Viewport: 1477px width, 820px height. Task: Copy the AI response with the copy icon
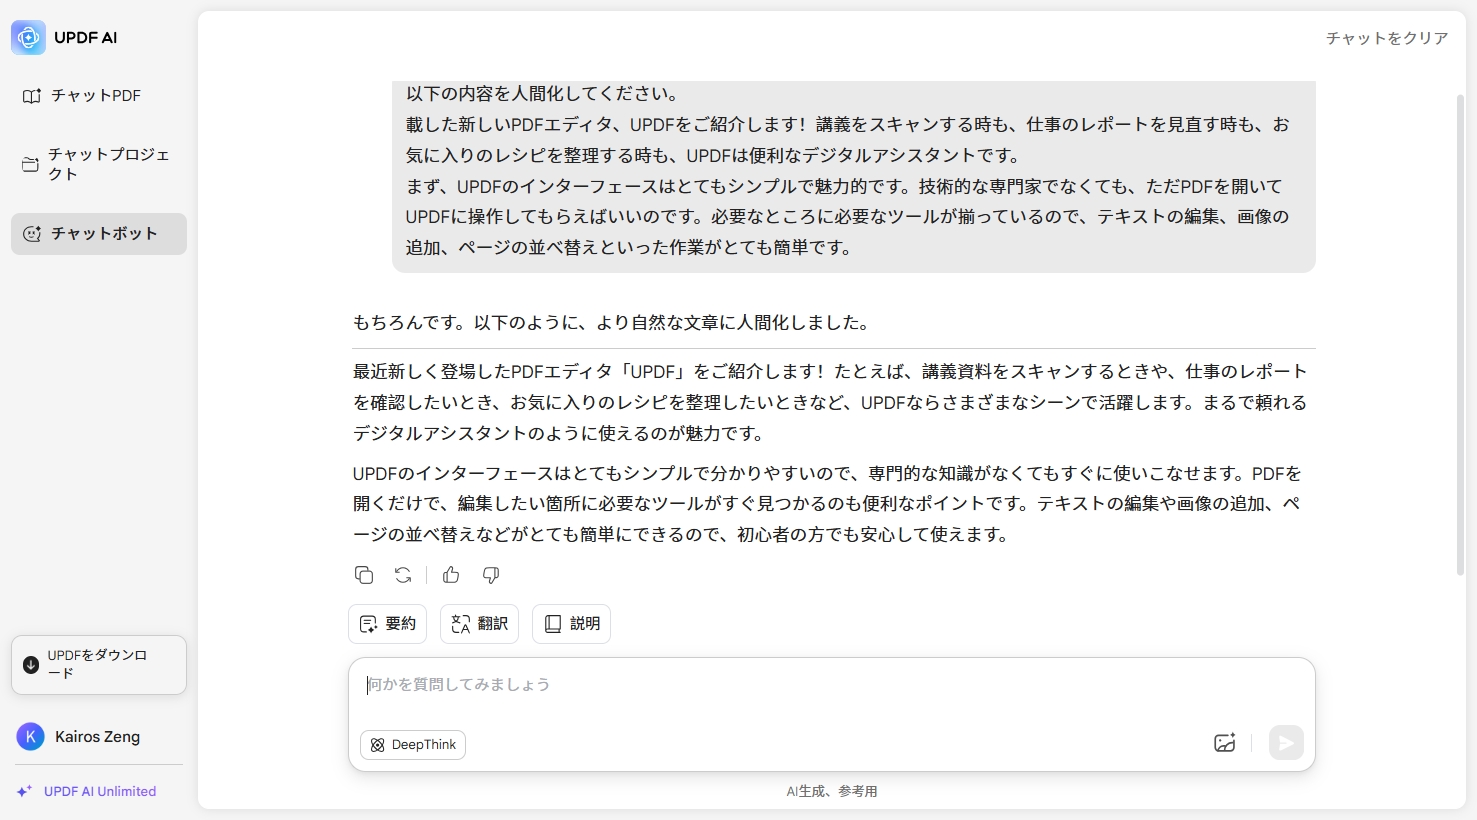[364, 575]
